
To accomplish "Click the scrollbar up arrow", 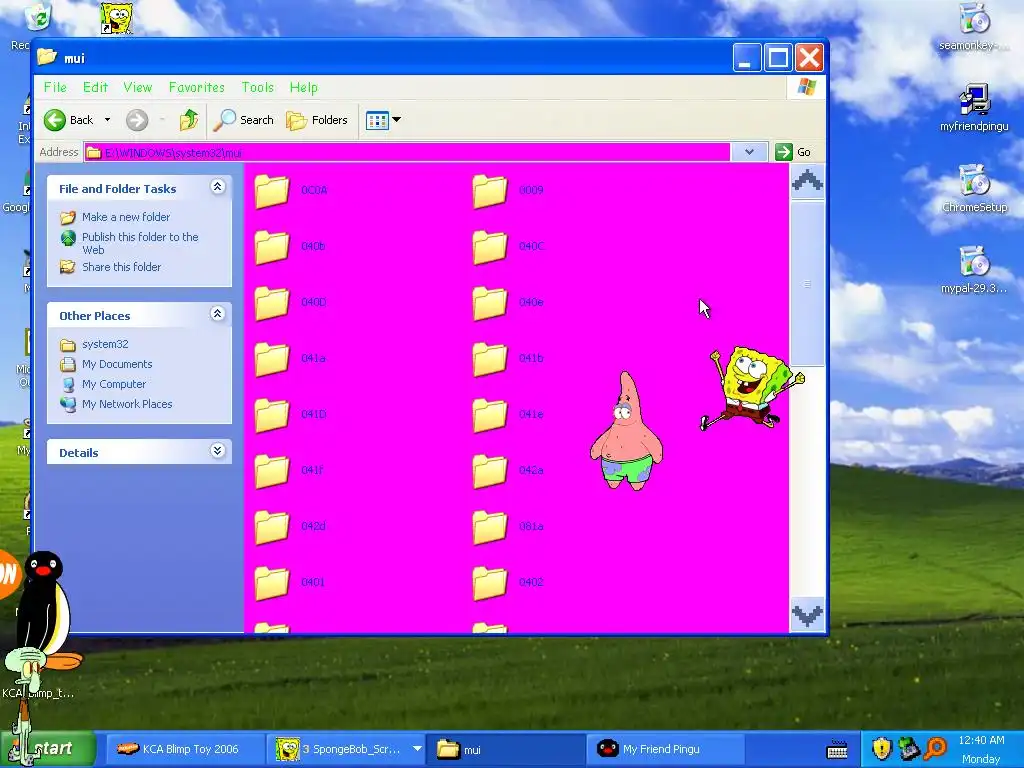I will coord(807,181).
